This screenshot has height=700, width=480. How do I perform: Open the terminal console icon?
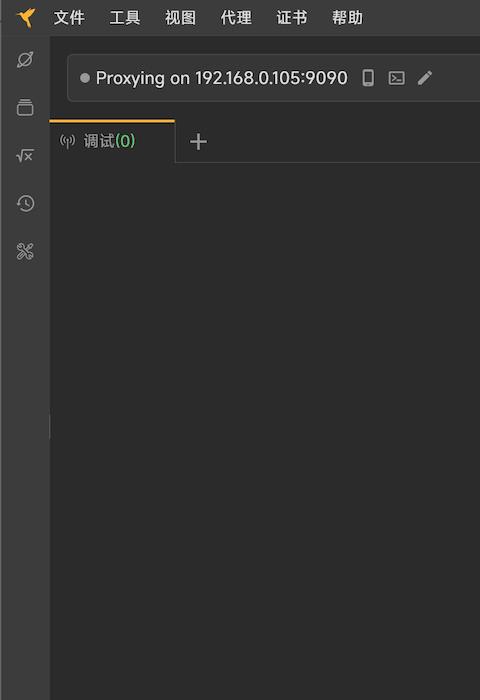pos(397,78)
